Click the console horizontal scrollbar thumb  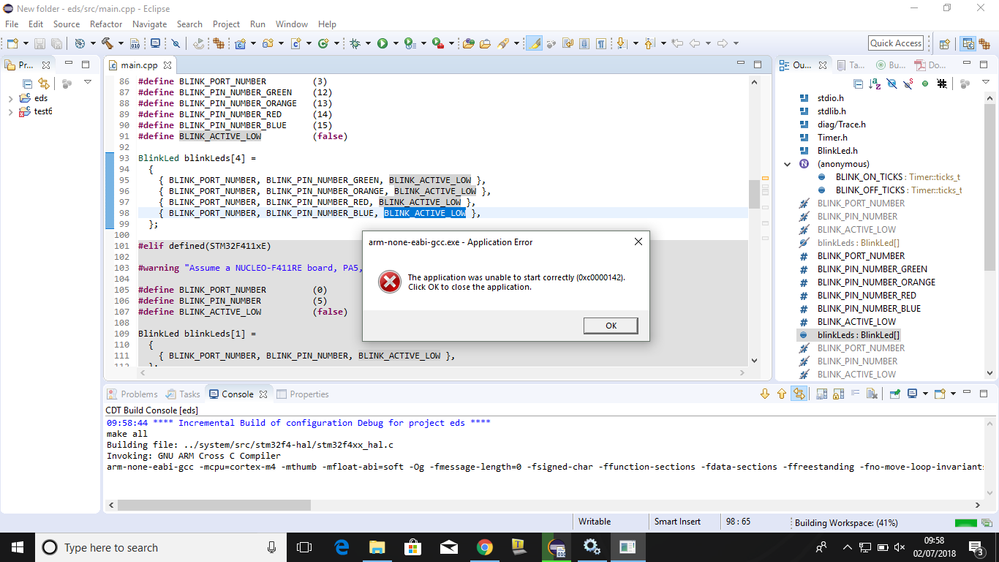214,505
